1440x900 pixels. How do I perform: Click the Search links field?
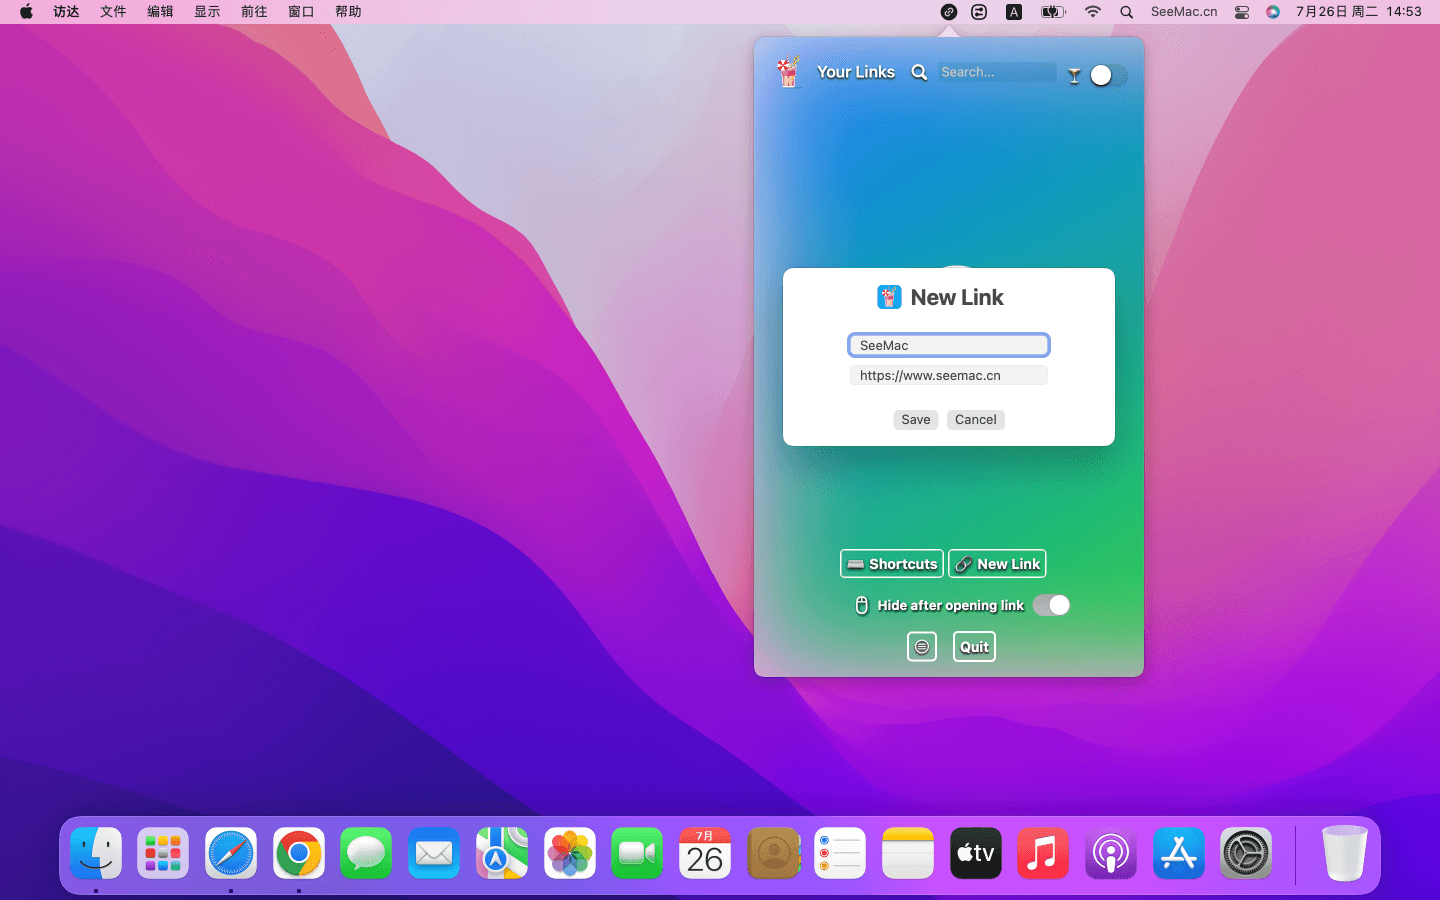[x=996, y=72]
